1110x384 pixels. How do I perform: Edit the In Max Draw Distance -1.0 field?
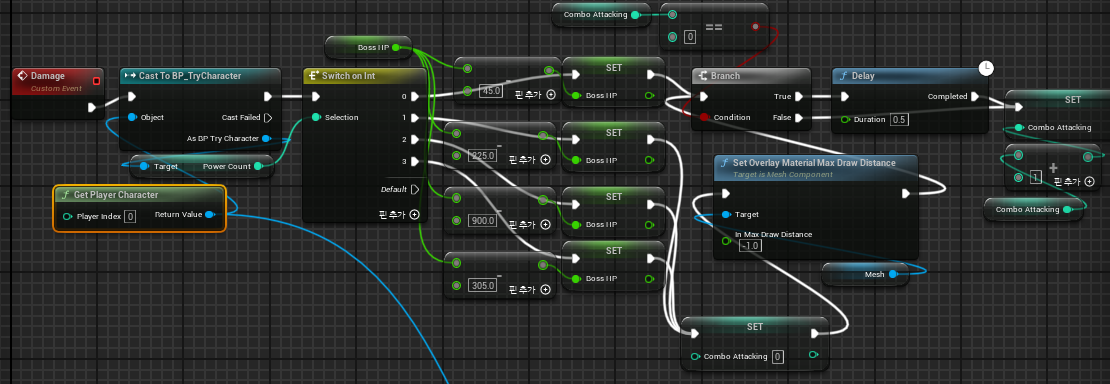[749, 245]
